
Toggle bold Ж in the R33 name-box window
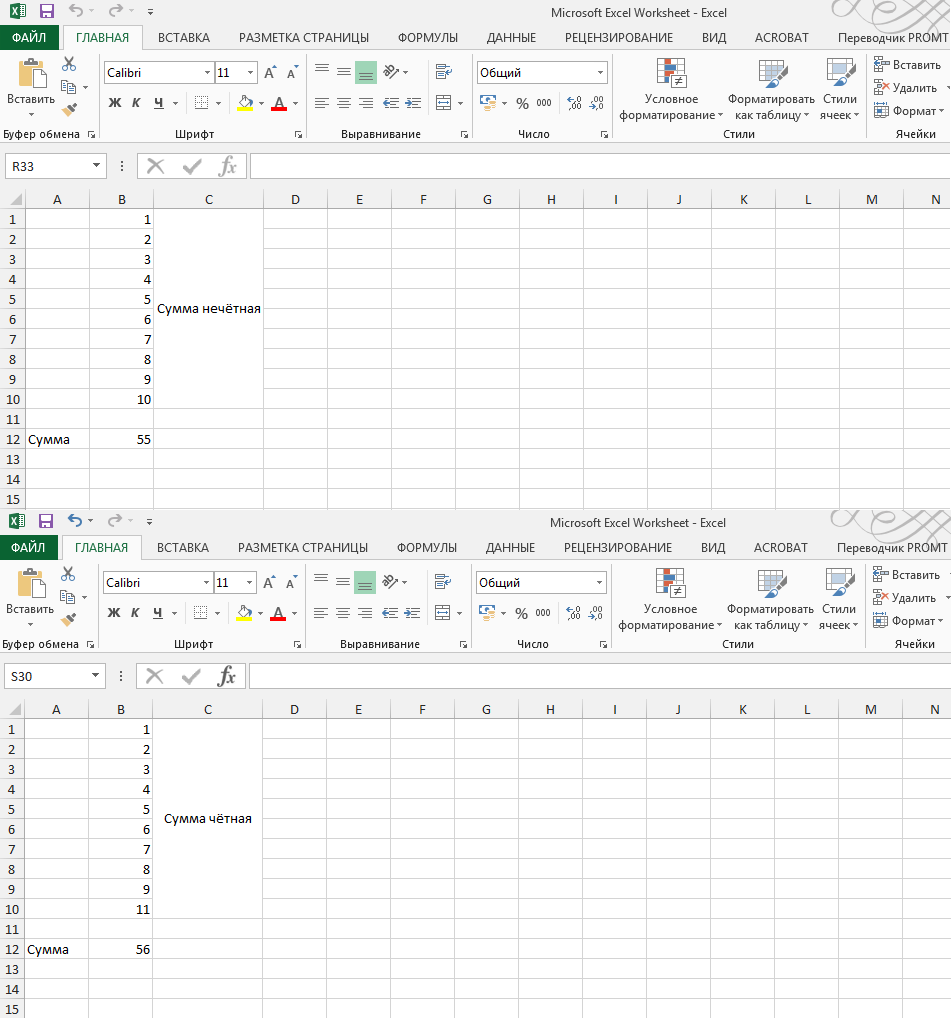pyautogui.click(x=115, y=103)
